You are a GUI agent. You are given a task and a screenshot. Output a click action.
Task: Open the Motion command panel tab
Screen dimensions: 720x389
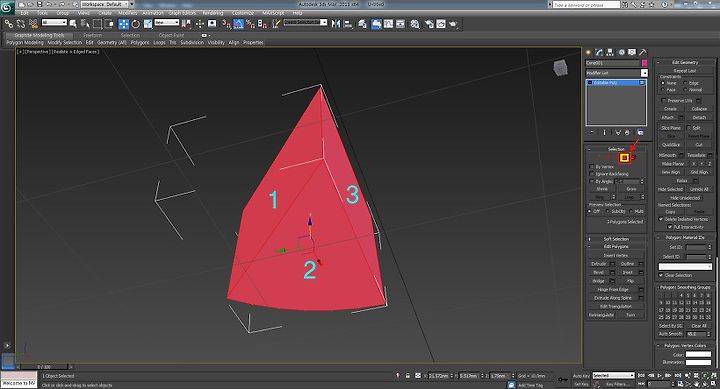621,52
